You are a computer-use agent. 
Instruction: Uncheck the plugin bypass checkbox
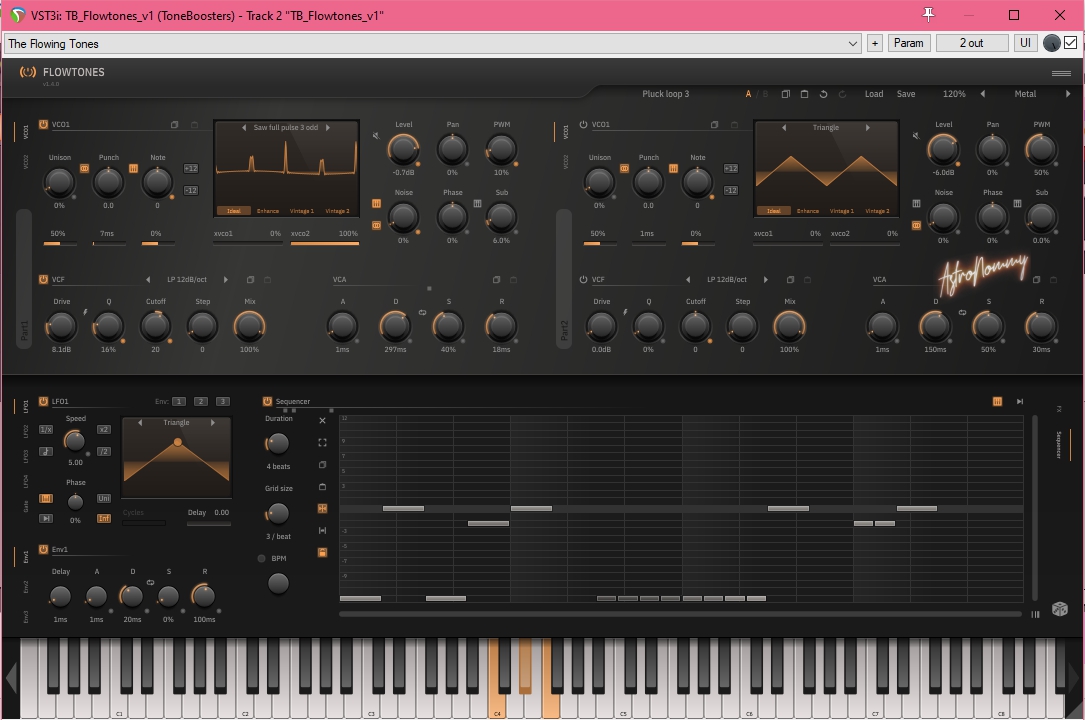(1070, 43)
